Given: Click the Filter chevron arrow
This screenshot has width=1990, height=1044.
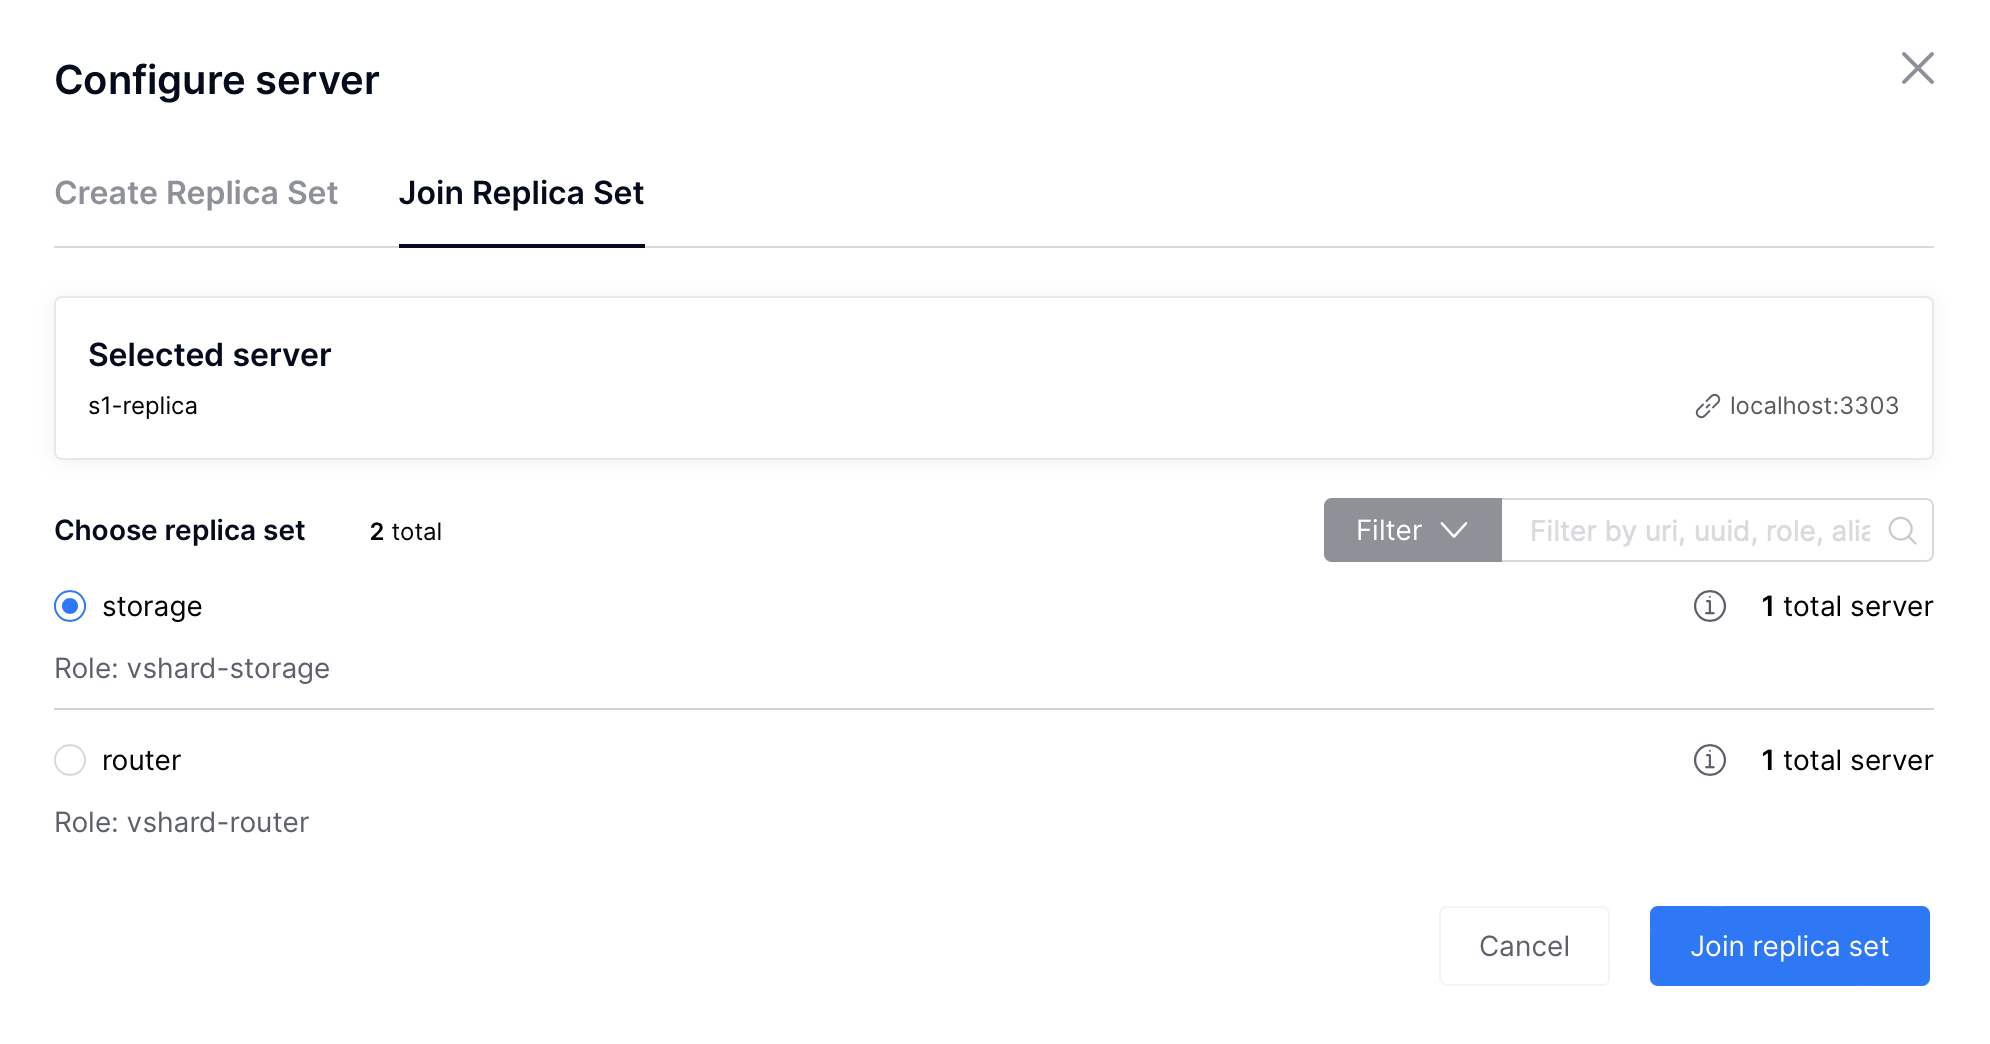Looking at the screenshot, I should coord(1453,530).
